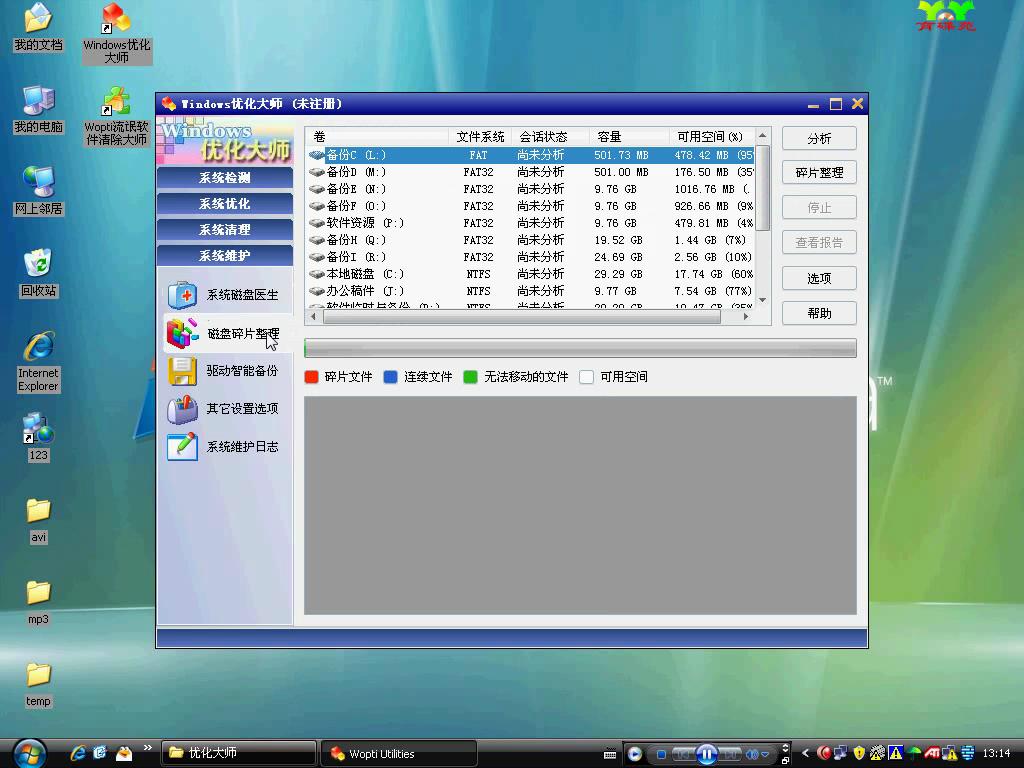Open 驱动智能备份 driver backup
Image resolution: width=1024 pixels, height=768 pixels.
pos(223,371)
